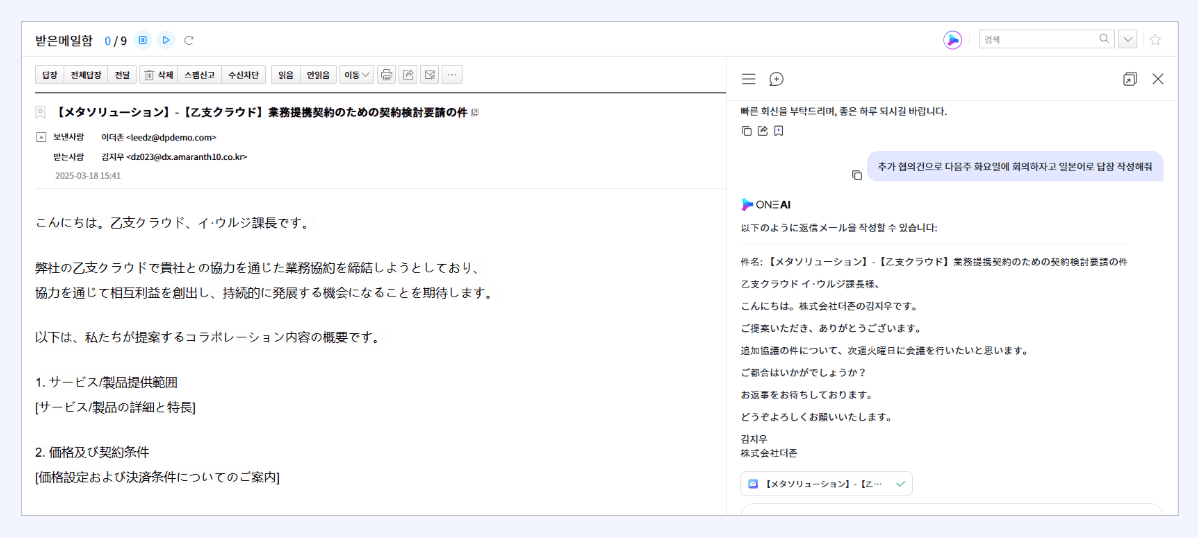Start a new chat with bubble-plus icon
The width and height of the screenshot is (1198, 538).
pyautogui.click(x=776, y=79)
